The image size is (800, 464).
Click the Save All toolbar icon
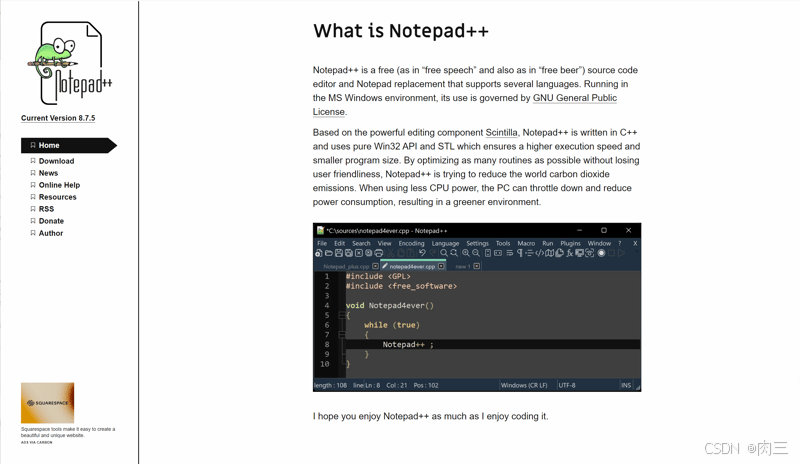coord(348,253)
